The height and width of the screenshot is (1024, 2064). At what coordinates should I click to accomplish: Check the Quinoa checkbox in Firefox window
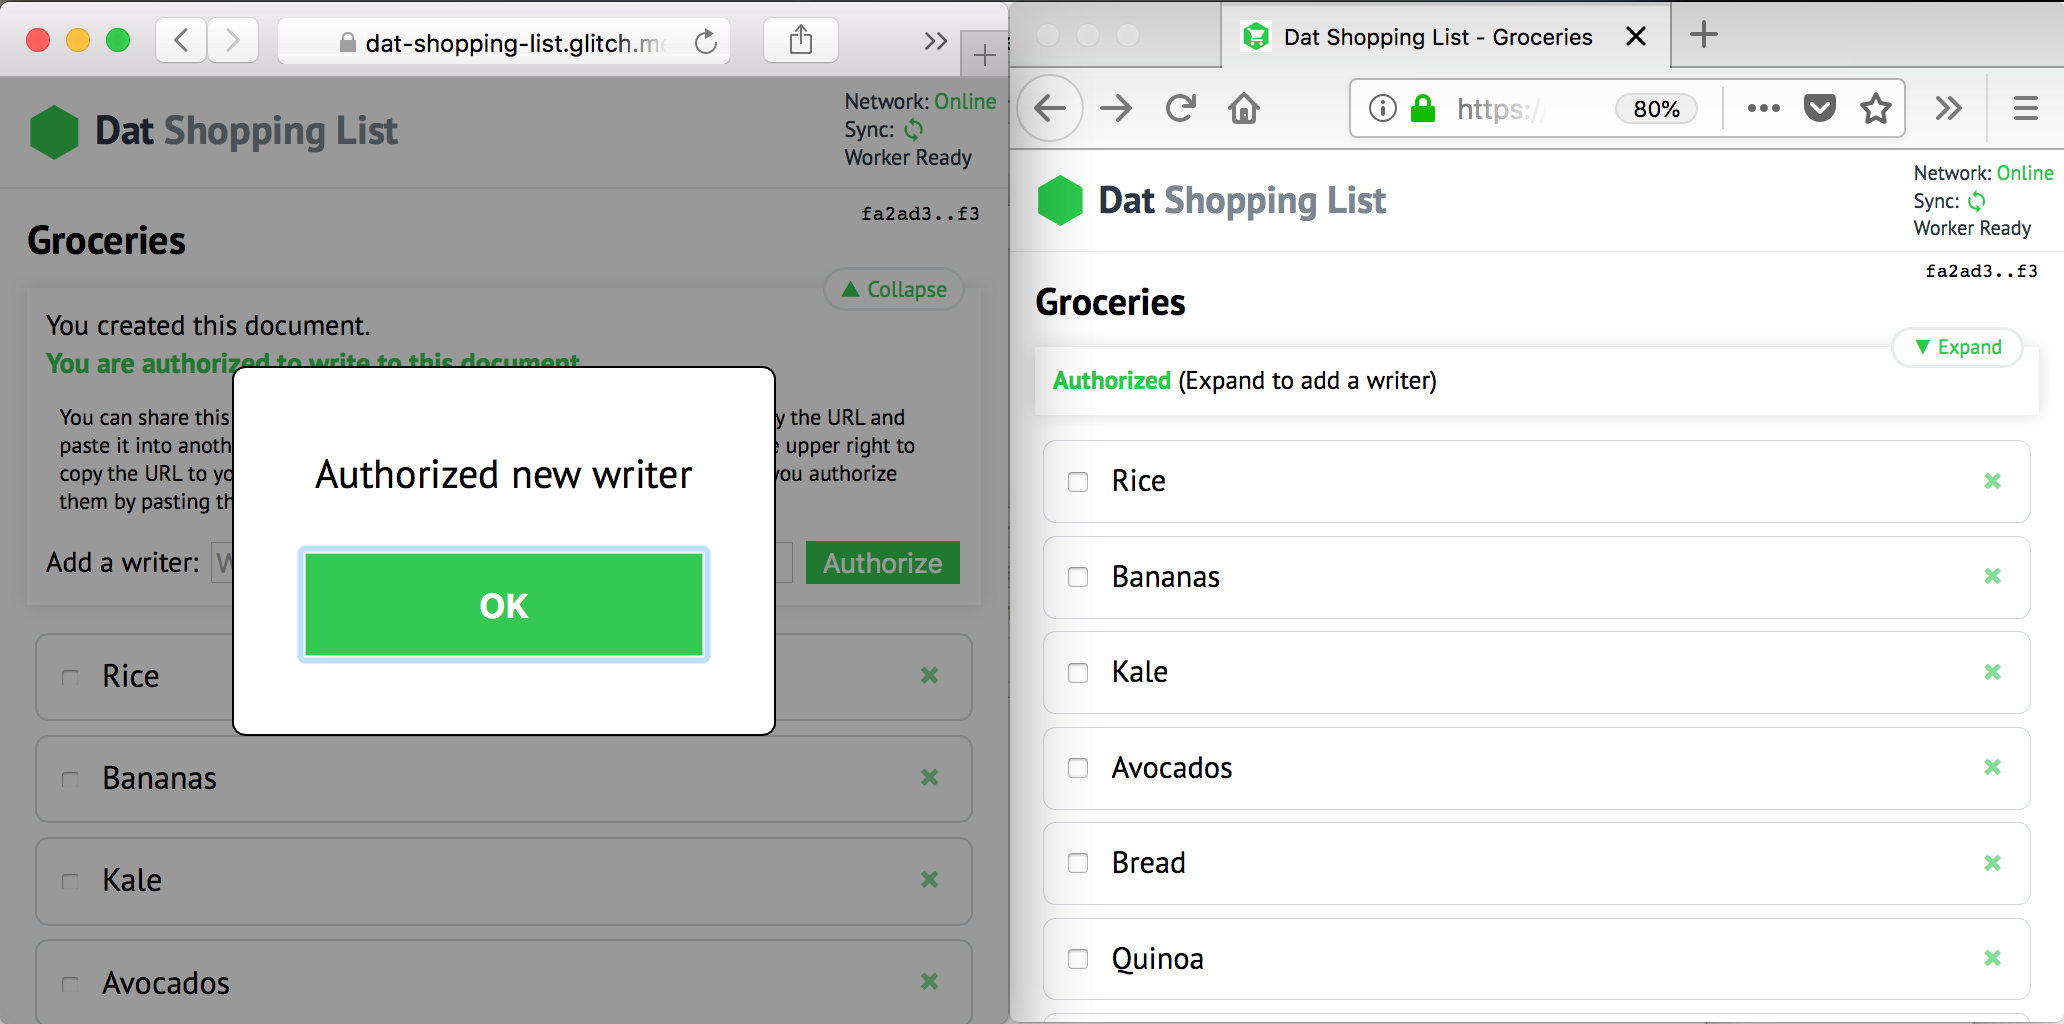[1078, 959]
